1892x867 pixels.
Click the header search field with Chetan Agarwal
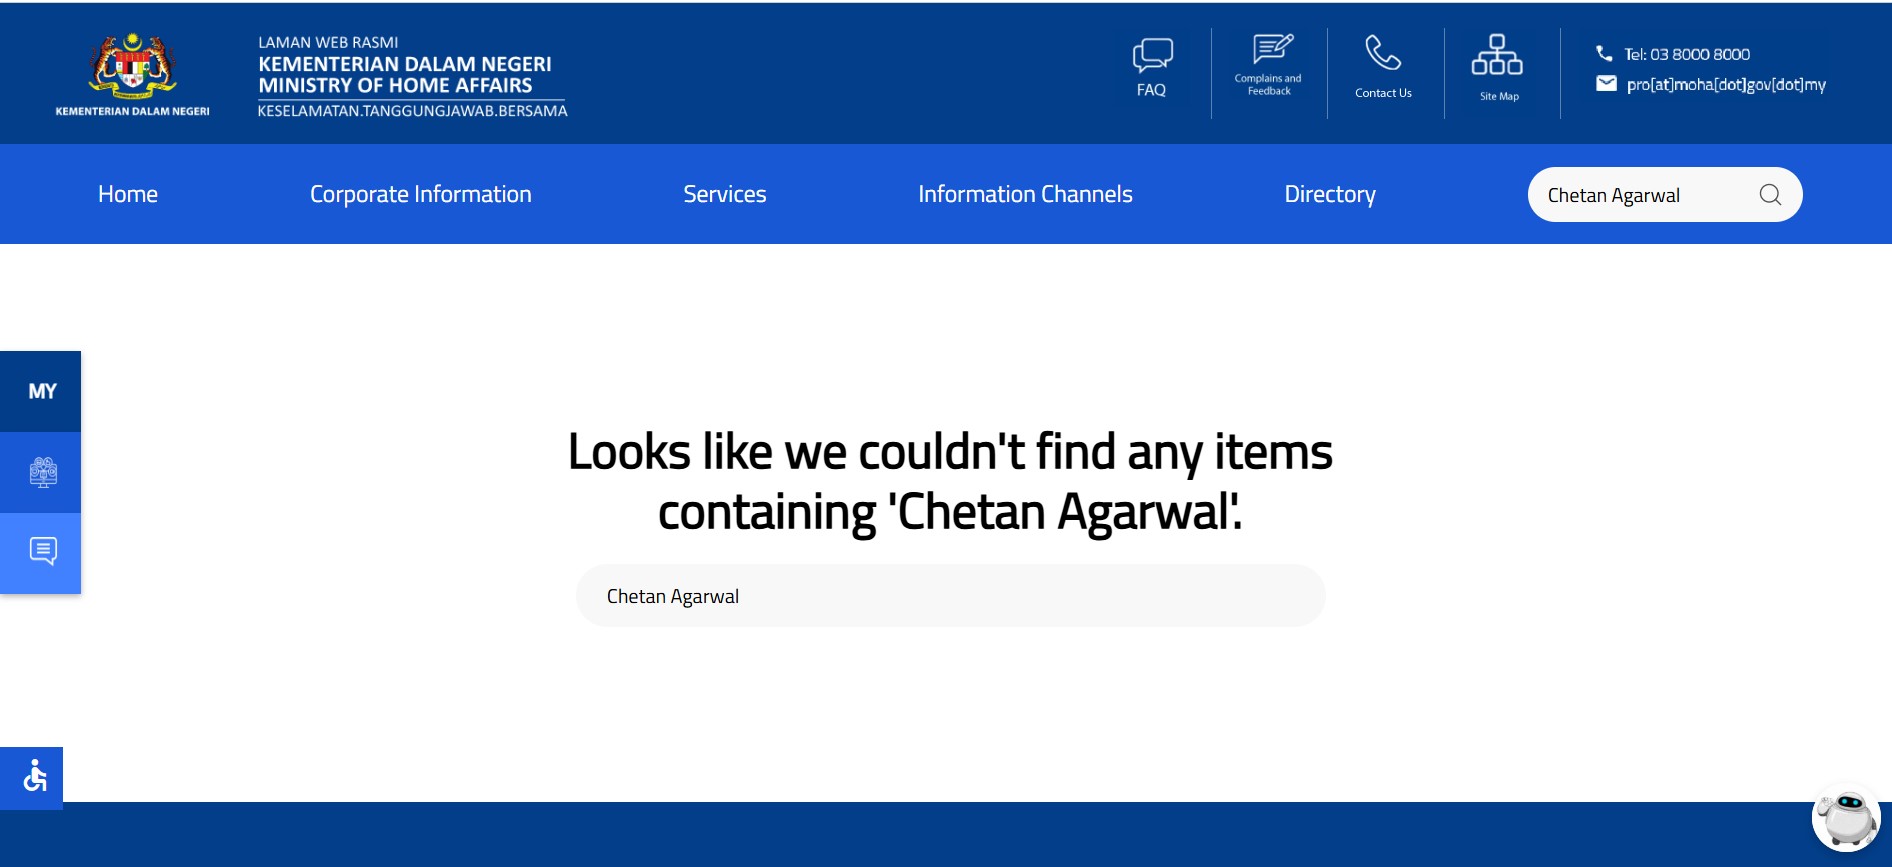(x=1640, y=195)
